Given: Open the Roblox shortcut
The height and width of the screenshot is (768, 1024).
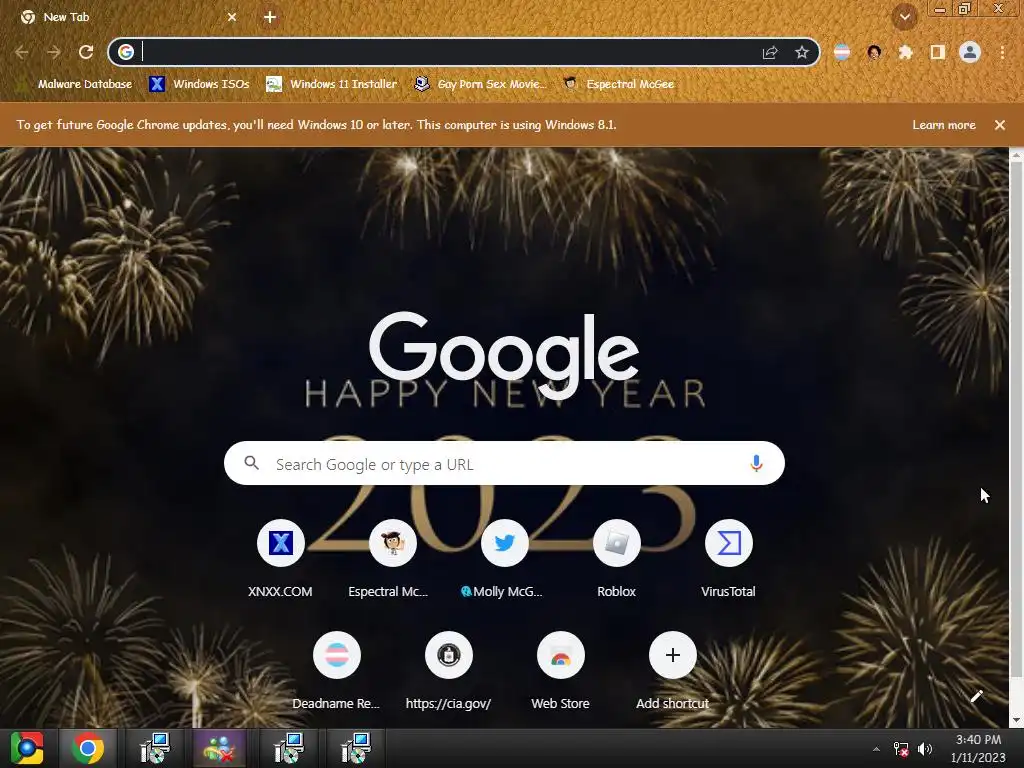Looking at the screenshot, I should [616, 559].
